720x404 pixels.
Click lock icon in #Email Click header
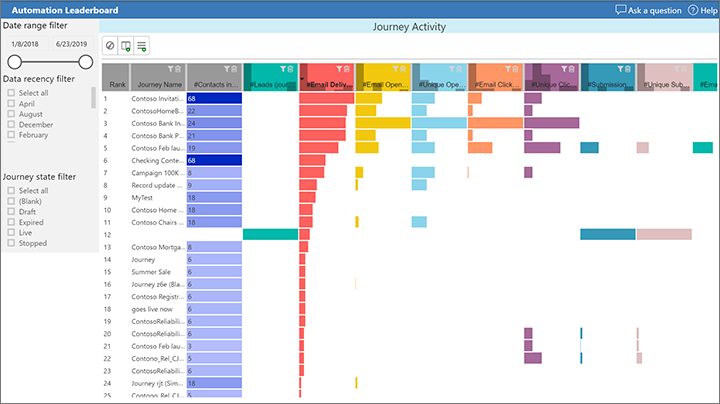click(515, 69)
